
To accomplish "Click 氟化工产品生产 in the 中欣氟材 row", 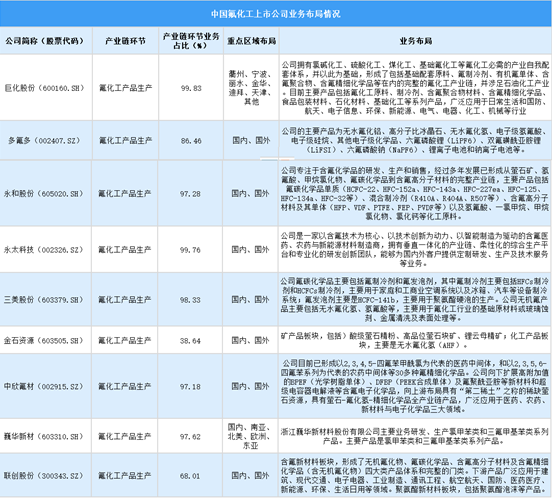I will click(x=125, y=387).
